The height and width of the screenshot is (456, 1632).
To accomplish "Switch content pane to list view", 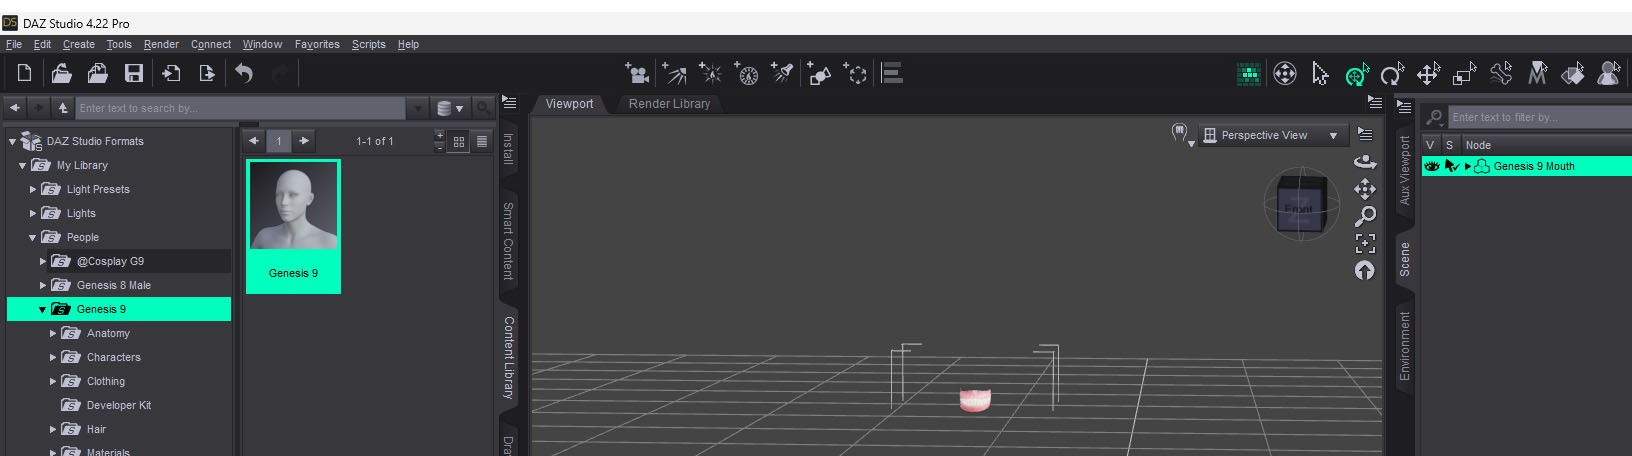I will pos(482,141).
